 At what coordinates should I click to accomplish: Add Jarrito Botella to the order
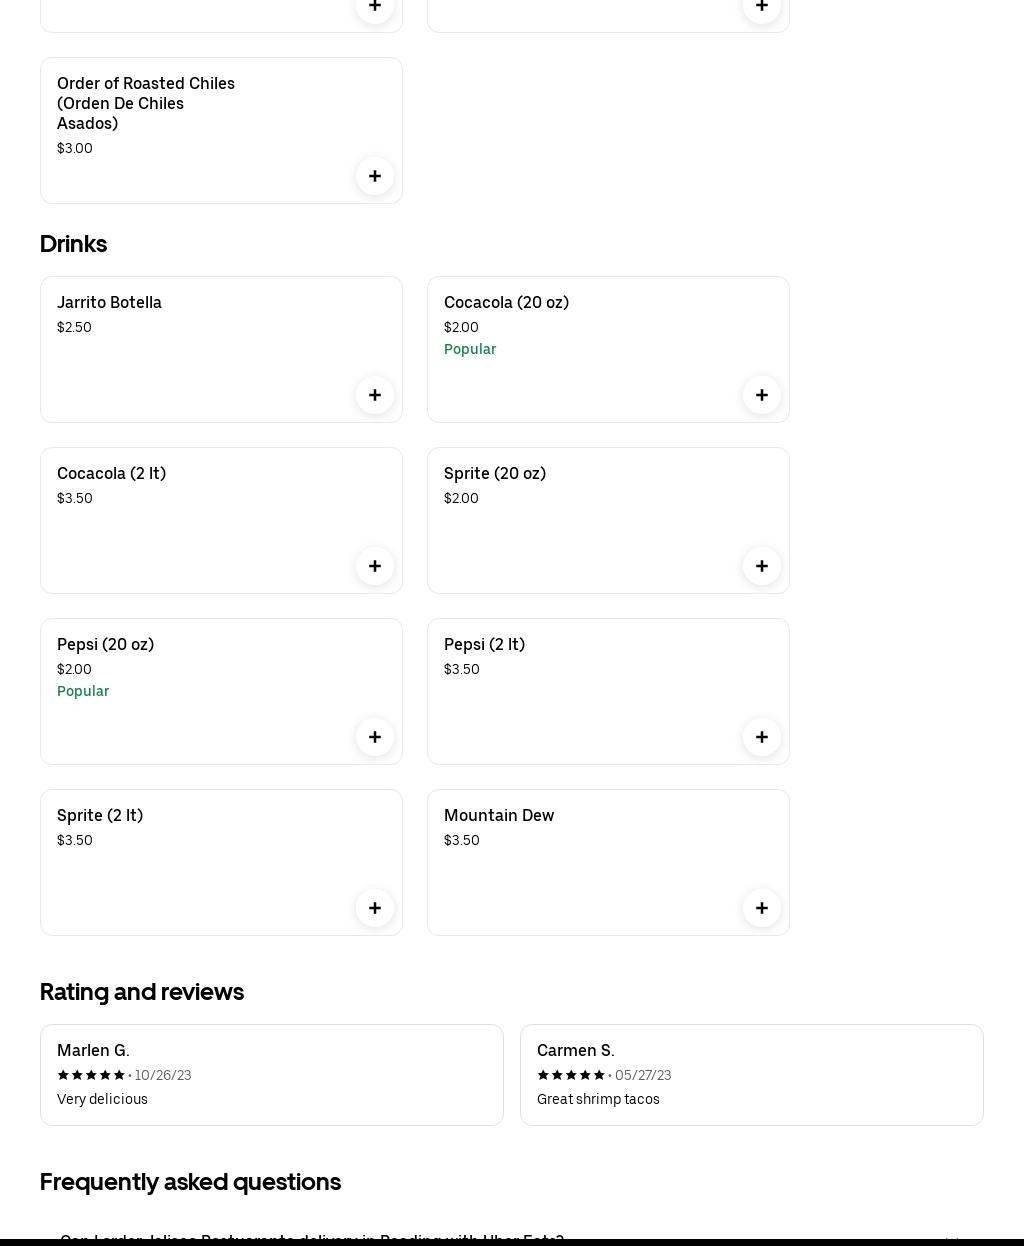[375, 395]
